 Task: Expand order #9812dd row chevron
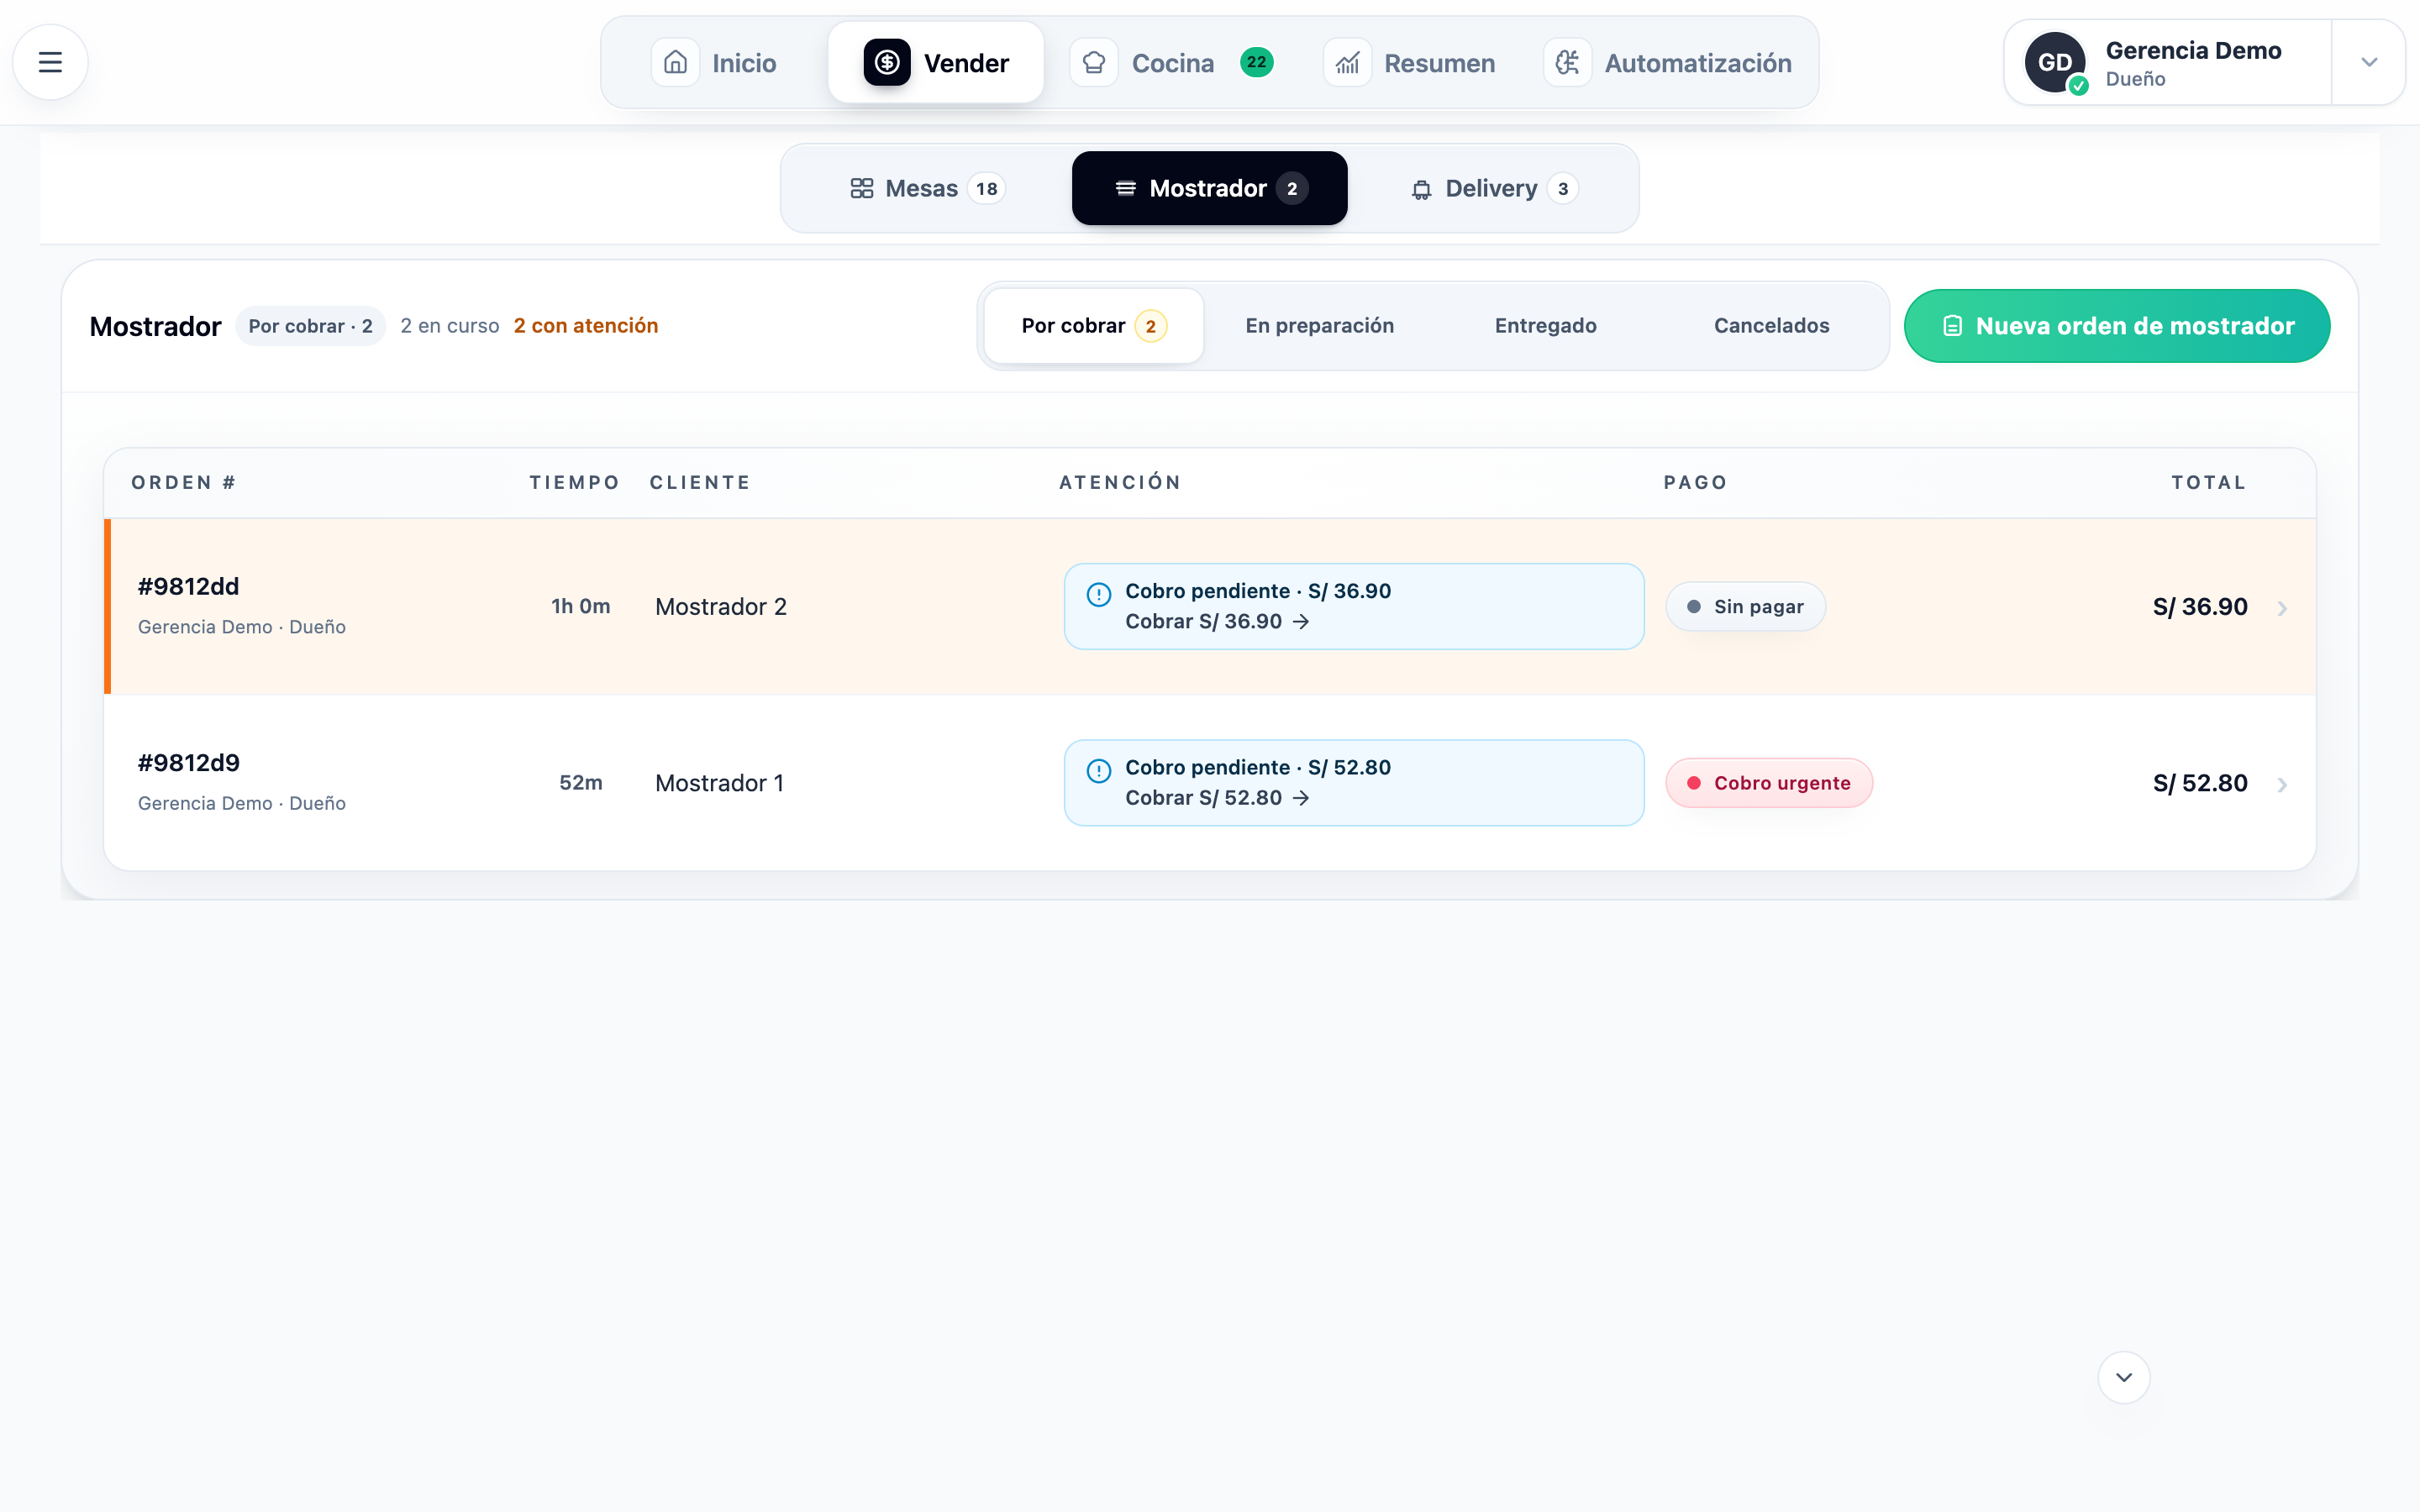click(x=2282, y=608)
